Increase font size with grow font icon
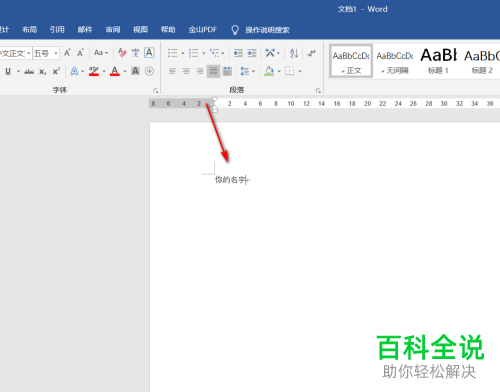Screen dimensions: 500x392 [67, 53]
